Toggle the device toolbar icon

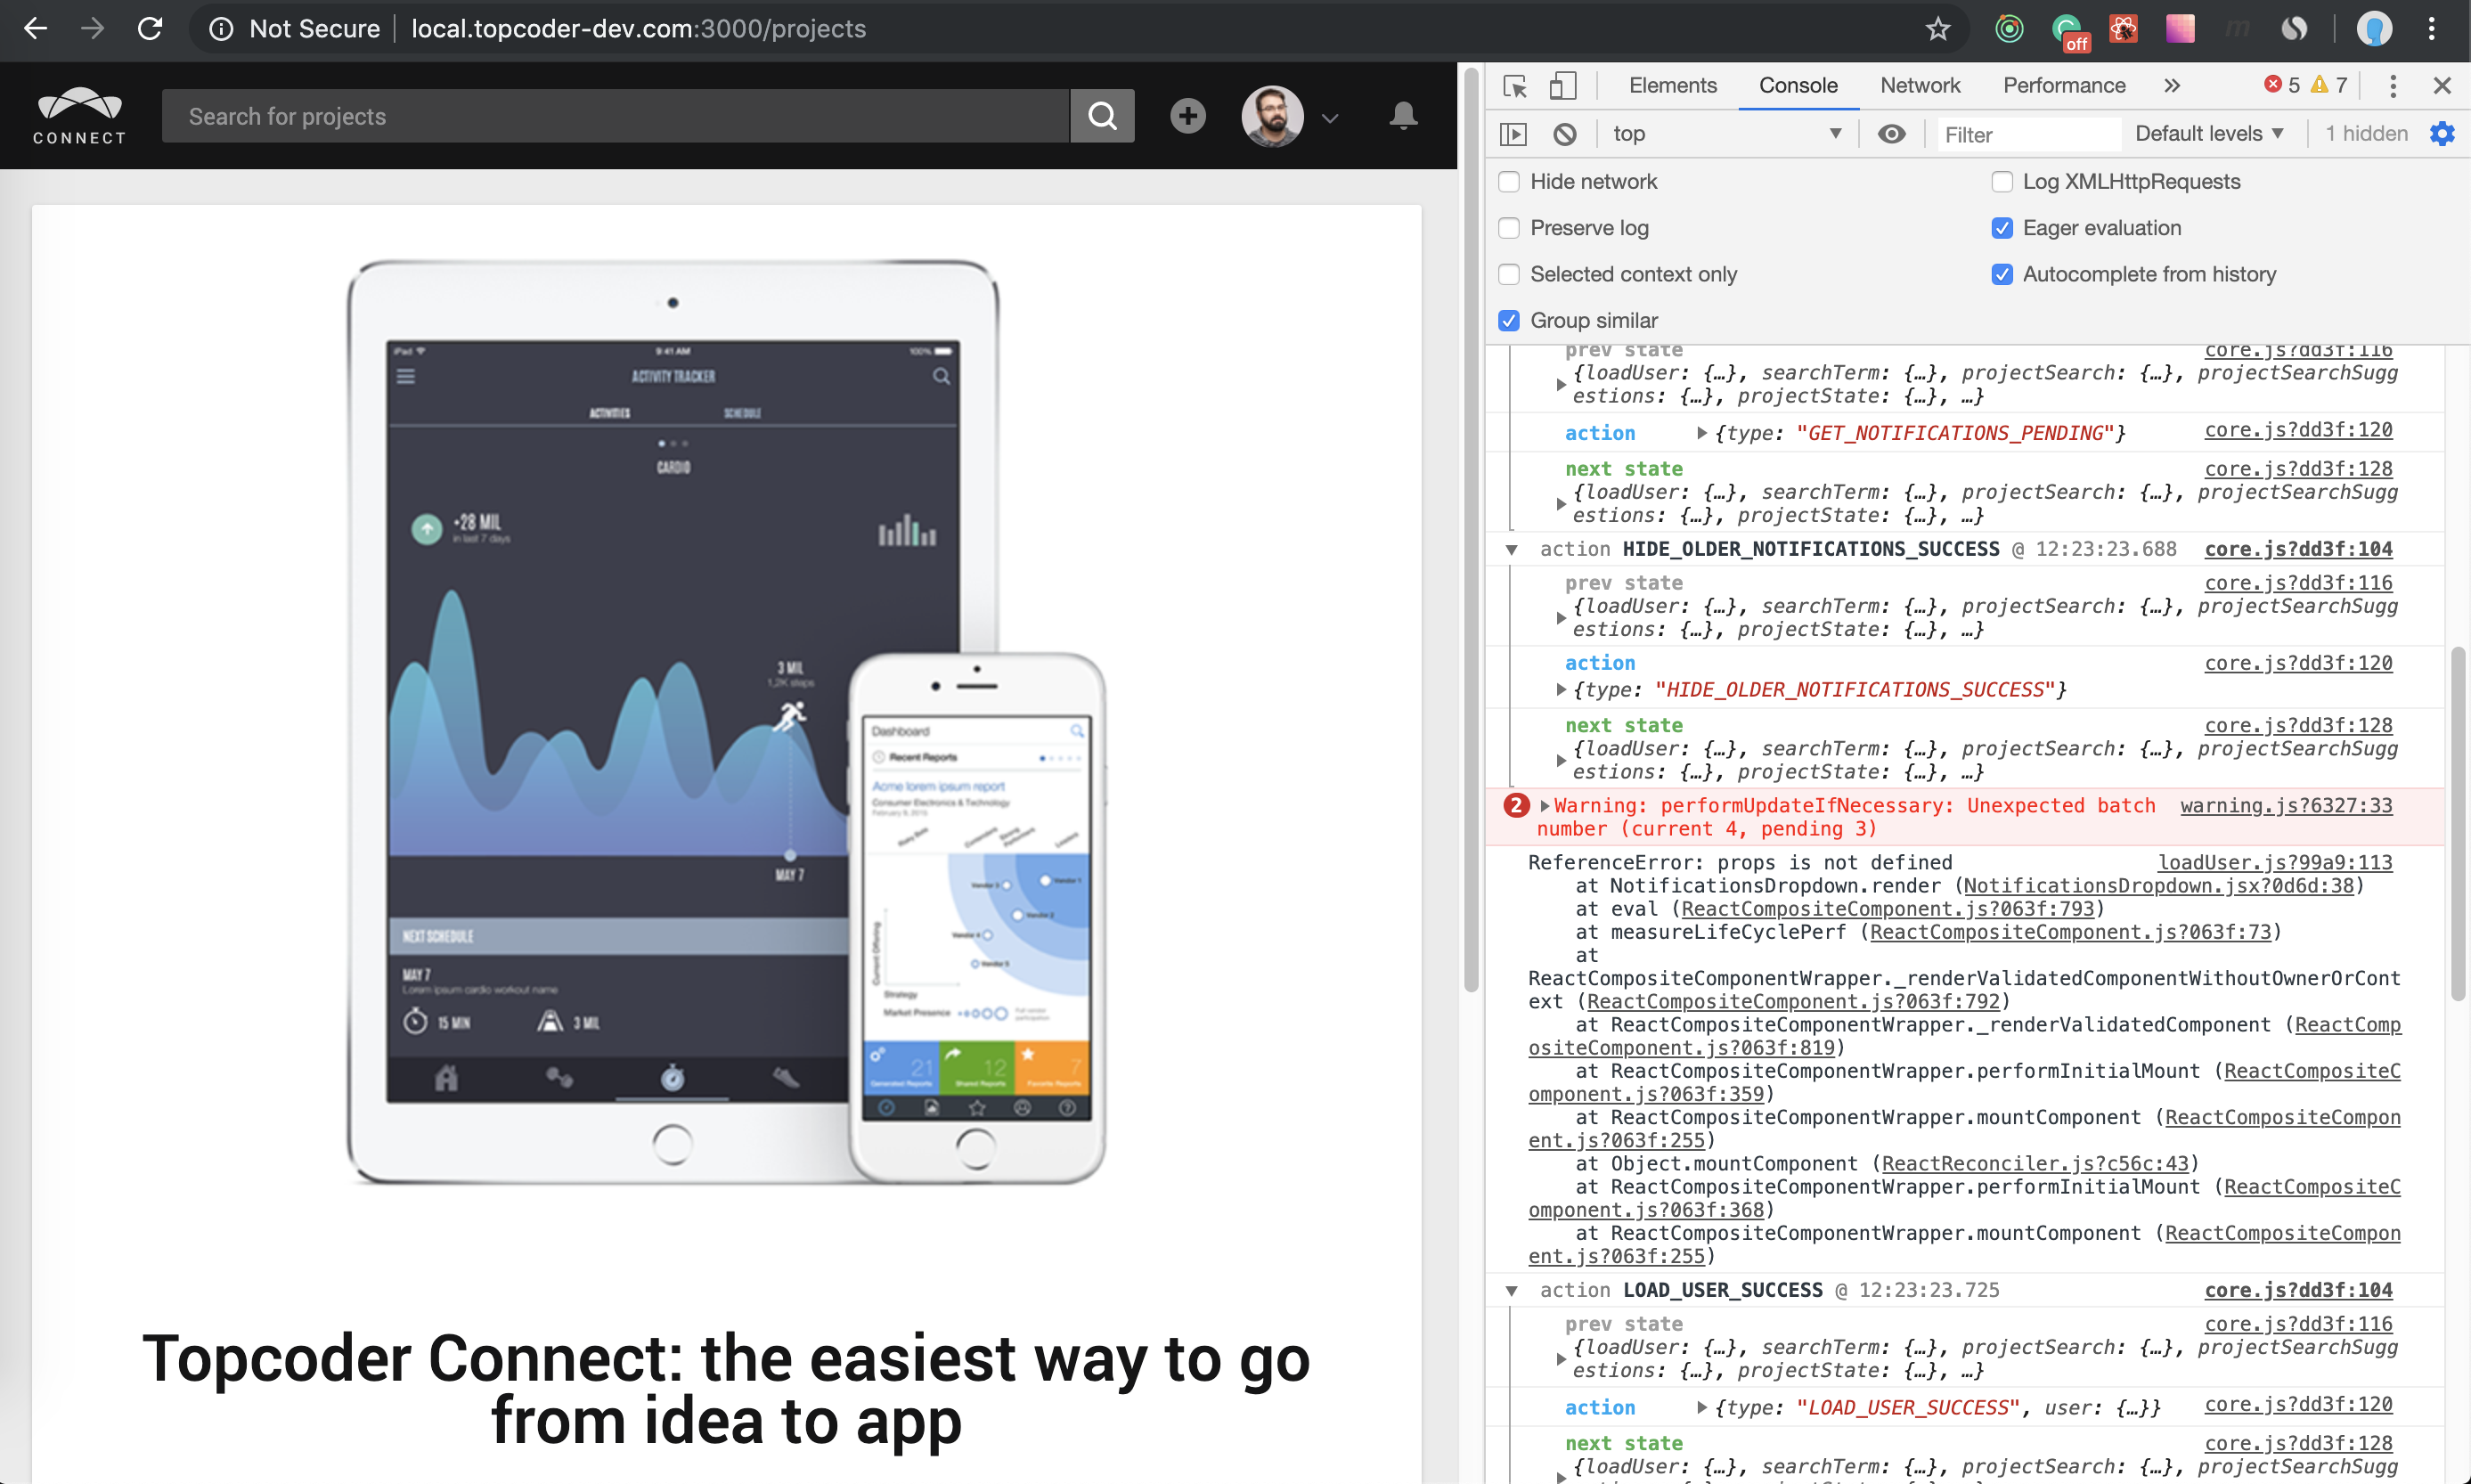pyautogui.click(x=1562, y=86)
